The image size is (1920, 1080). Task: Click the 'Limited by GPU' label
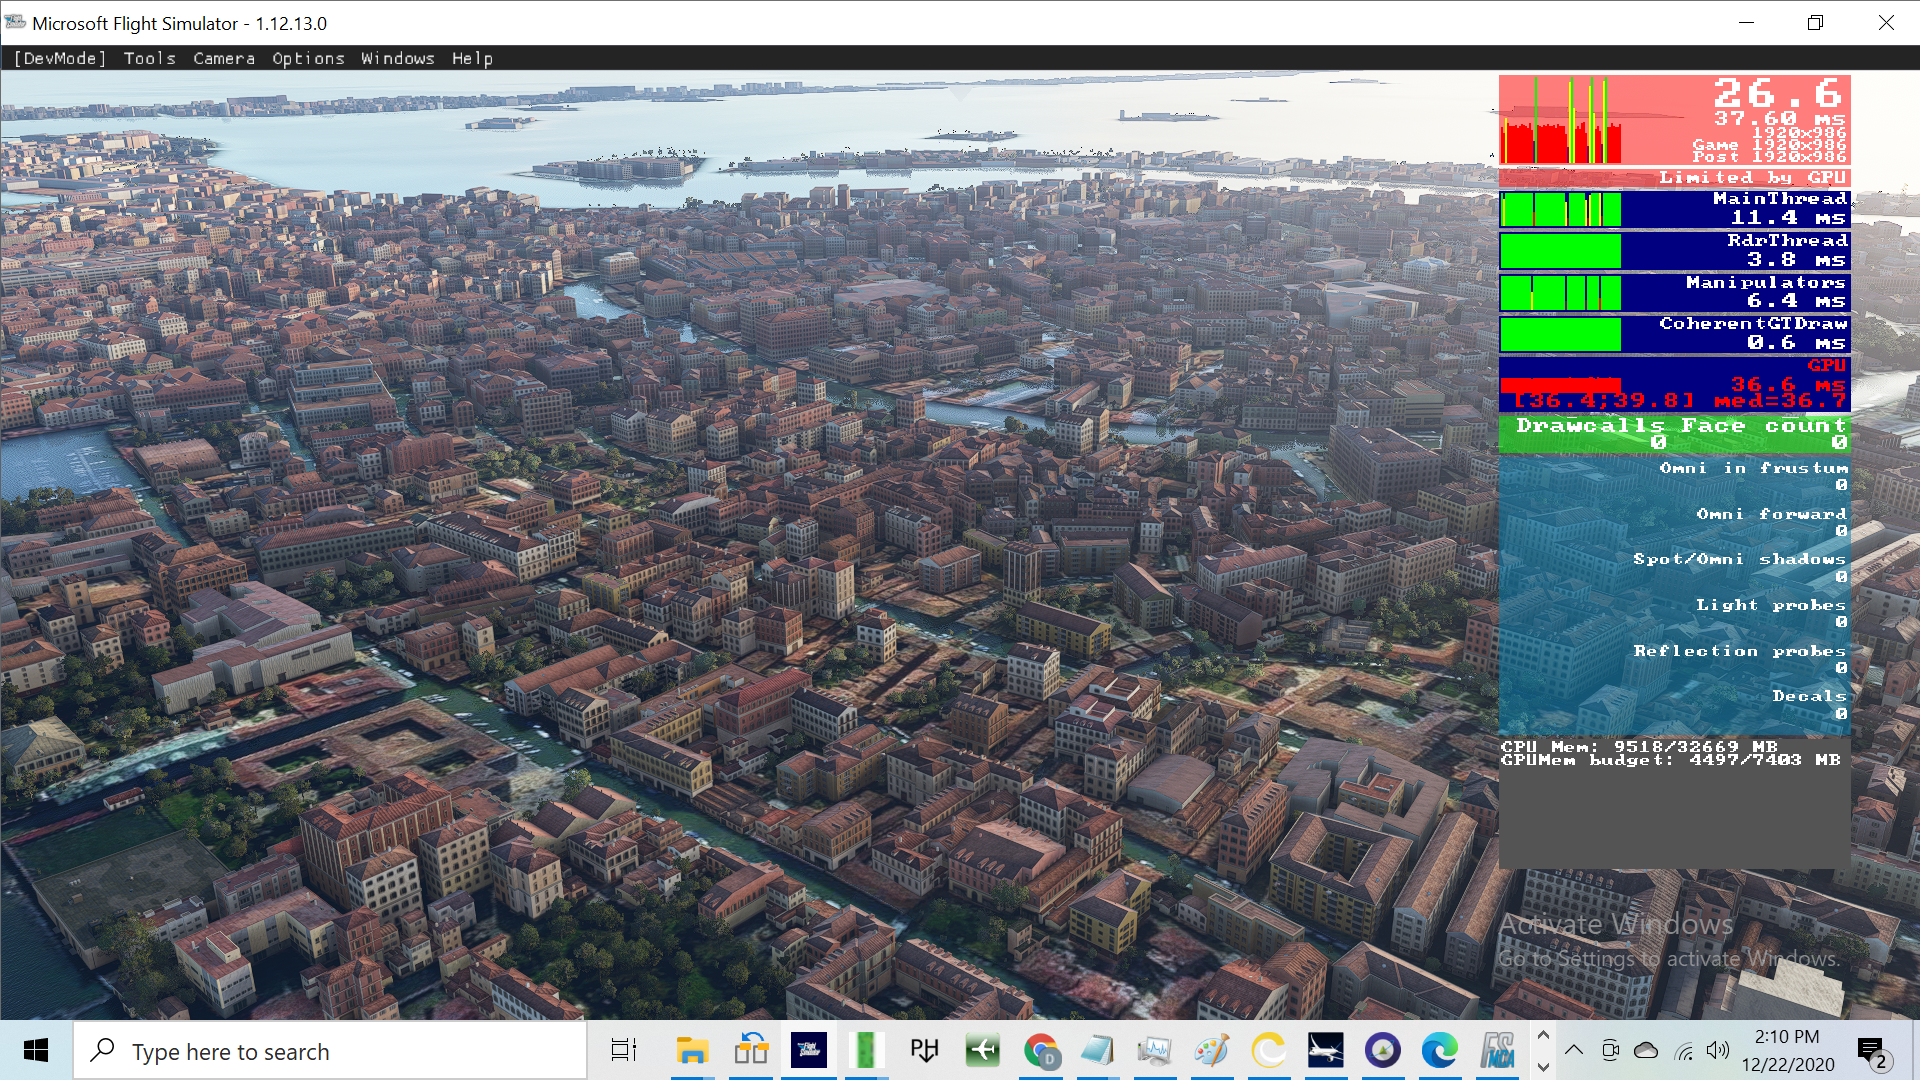pos(1752,178)
